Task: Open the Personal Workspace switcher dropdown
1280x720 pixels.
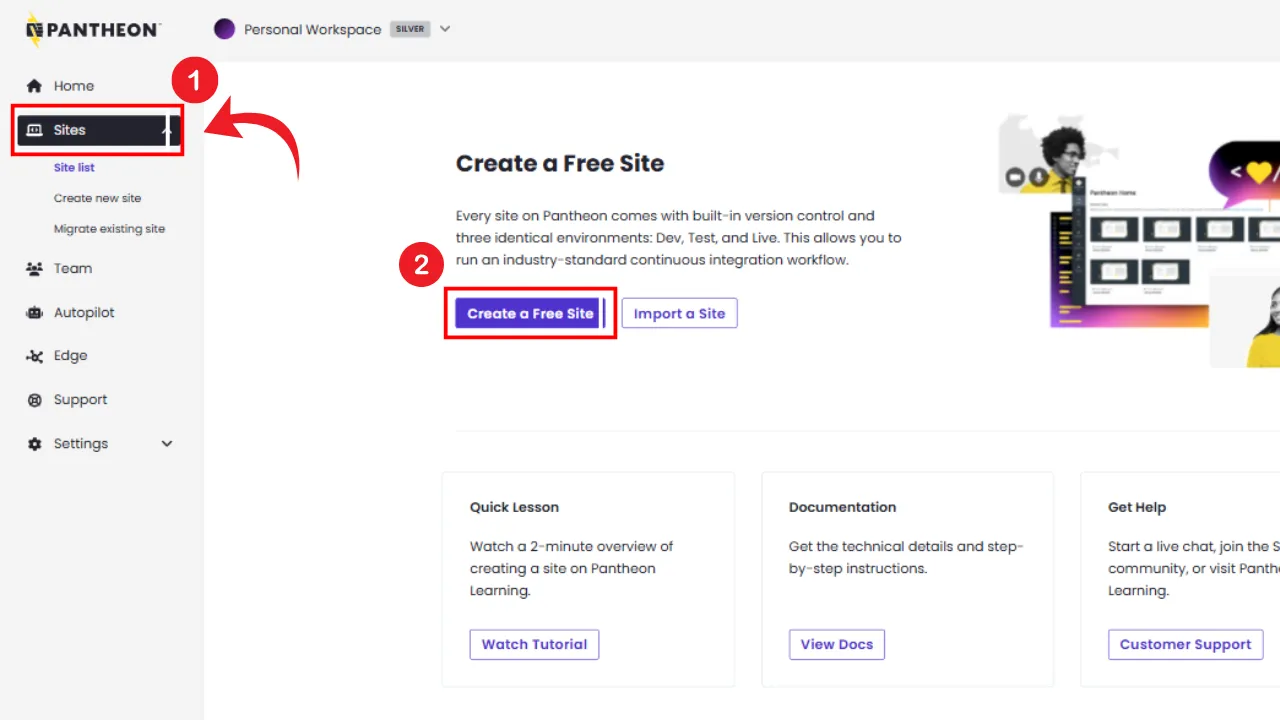Action: pyautogui.click(x=445, y=29)
